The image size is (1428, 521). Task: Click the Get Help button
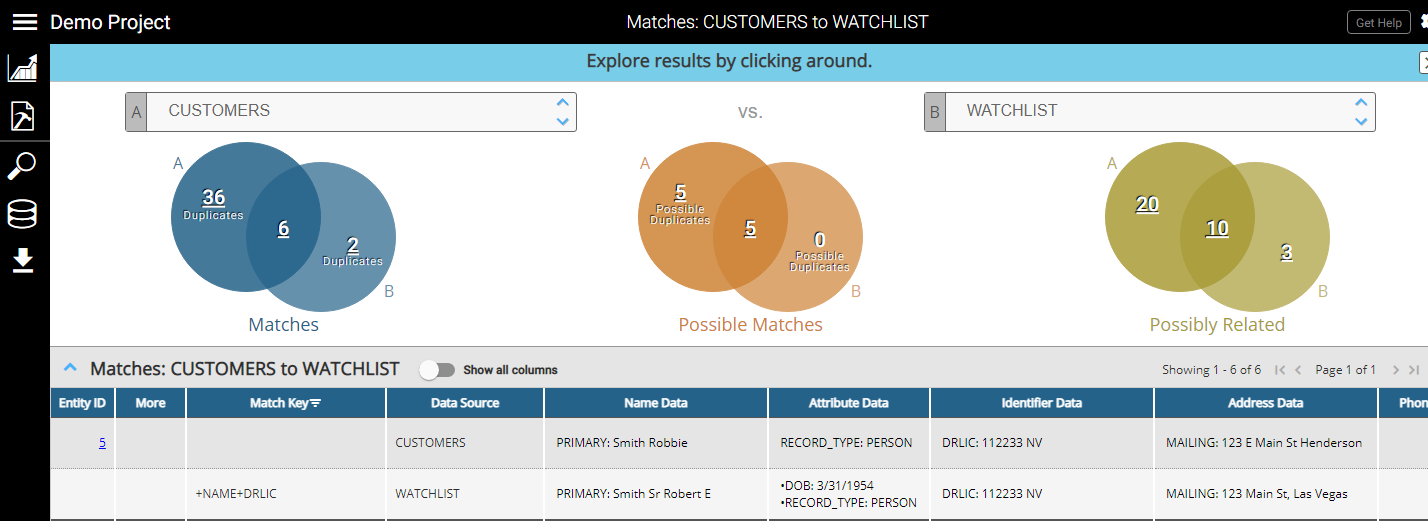pos(1379,22)
